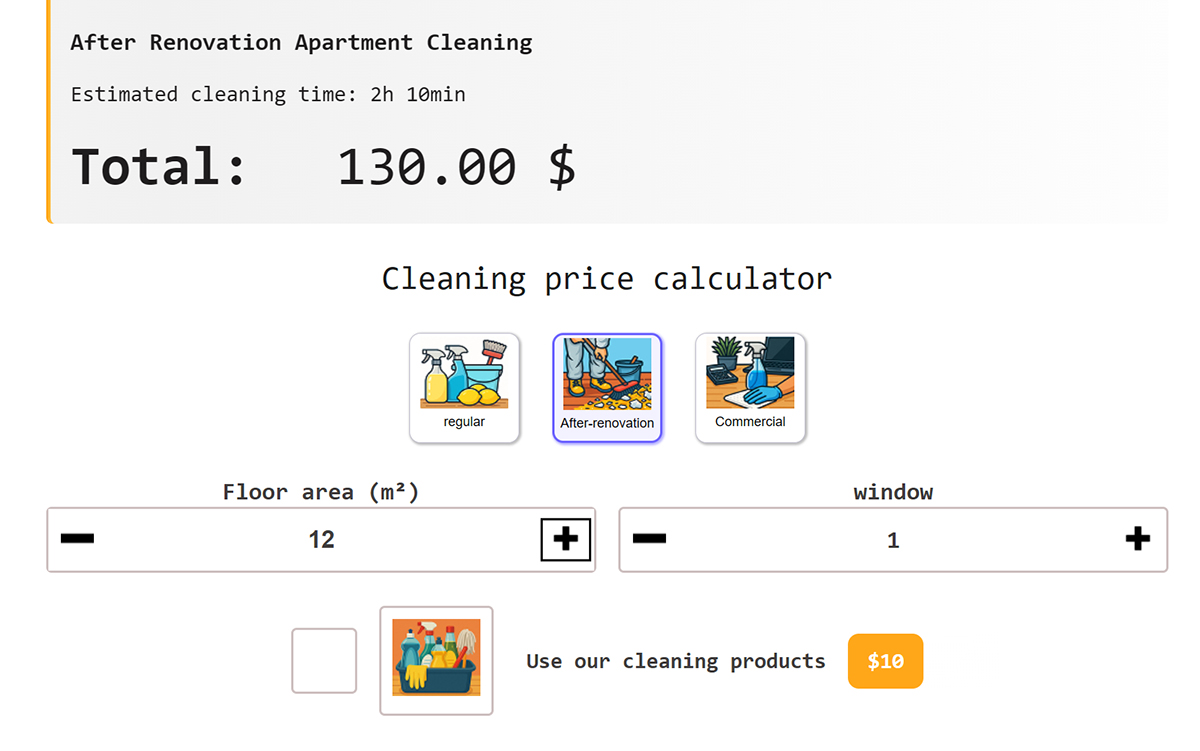Click the 'Floor area (m²)' label
The image size is (1200, 751).
tap(321, 492)
